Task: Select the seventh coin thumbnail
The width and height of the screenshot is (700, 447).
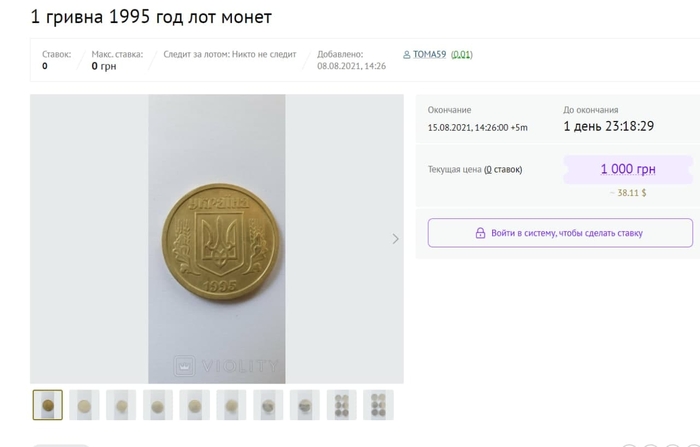Action: [268, 405]
